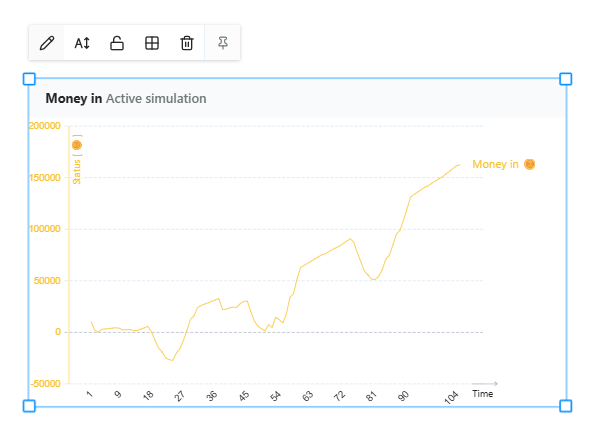Image resolution: width=602 pixels, height=437 pixels.
Task: Toggle the 'Money in' legend label
Action: click(x=495, y=164)
